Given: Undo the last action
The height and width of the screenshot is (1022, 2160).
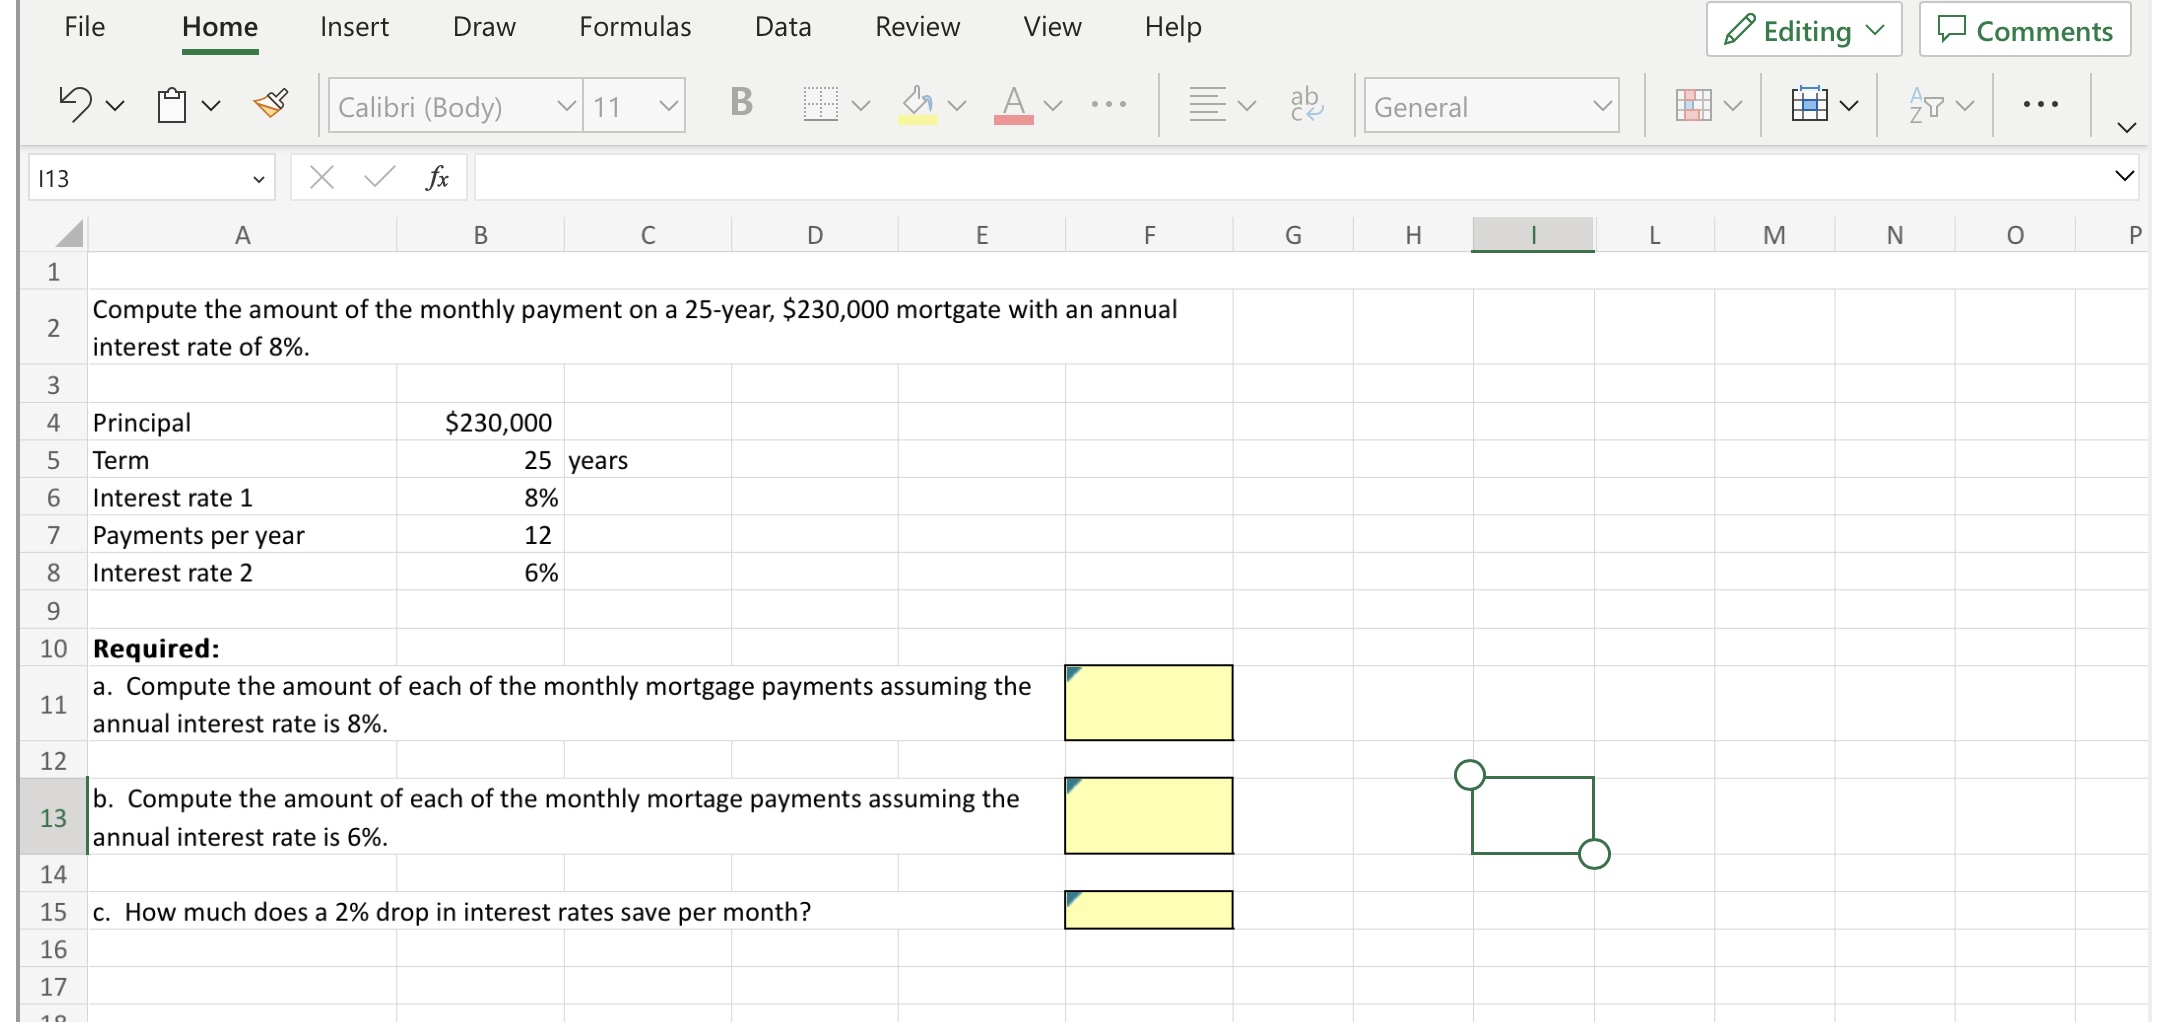Looking at the screenshot, I should point(74,103).
